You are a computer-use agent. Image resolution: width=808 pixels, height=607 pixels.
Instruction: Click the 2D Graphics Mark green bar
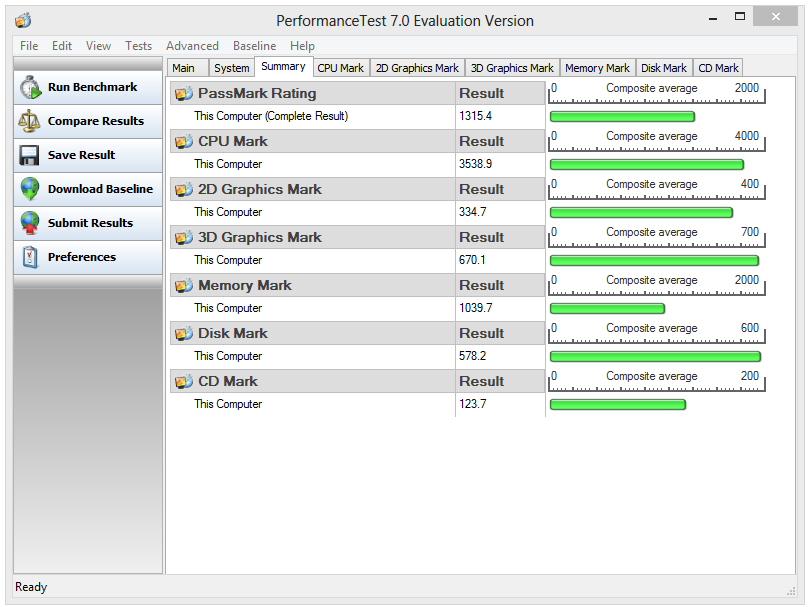point(642,213)
